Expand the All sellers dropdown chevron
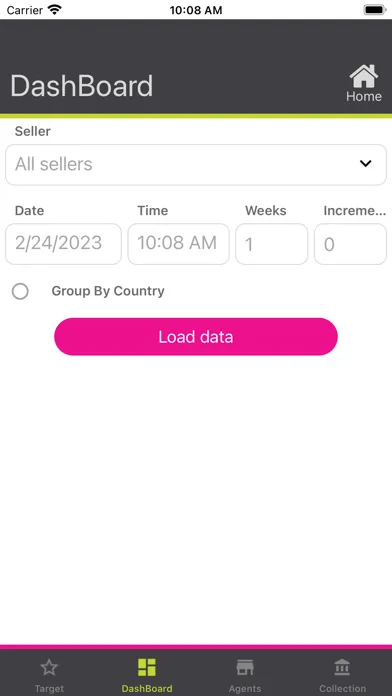Viewport: 392px width, 696px height. pyautogui.click(x=365, y=163)
